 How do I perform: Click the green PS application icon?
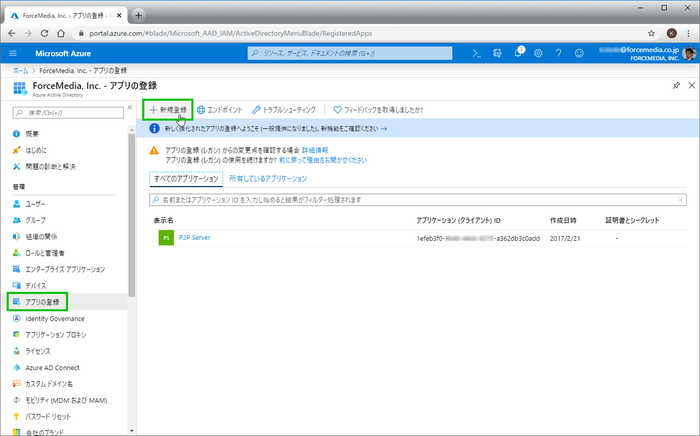pos(166,238)
